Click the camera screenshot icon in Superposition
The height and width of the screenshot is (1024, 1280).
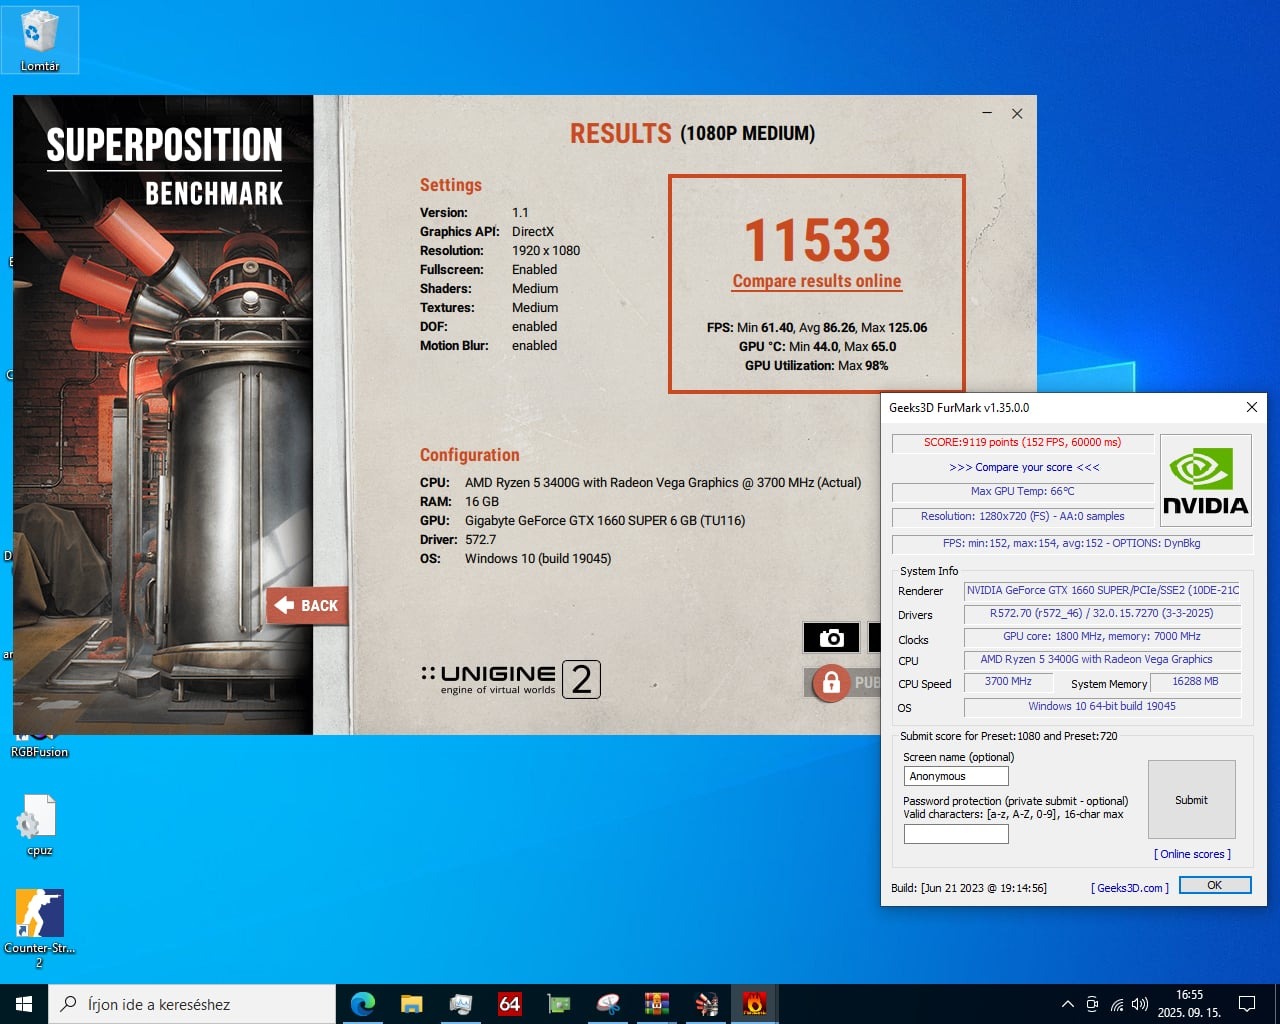coord(831,637)
